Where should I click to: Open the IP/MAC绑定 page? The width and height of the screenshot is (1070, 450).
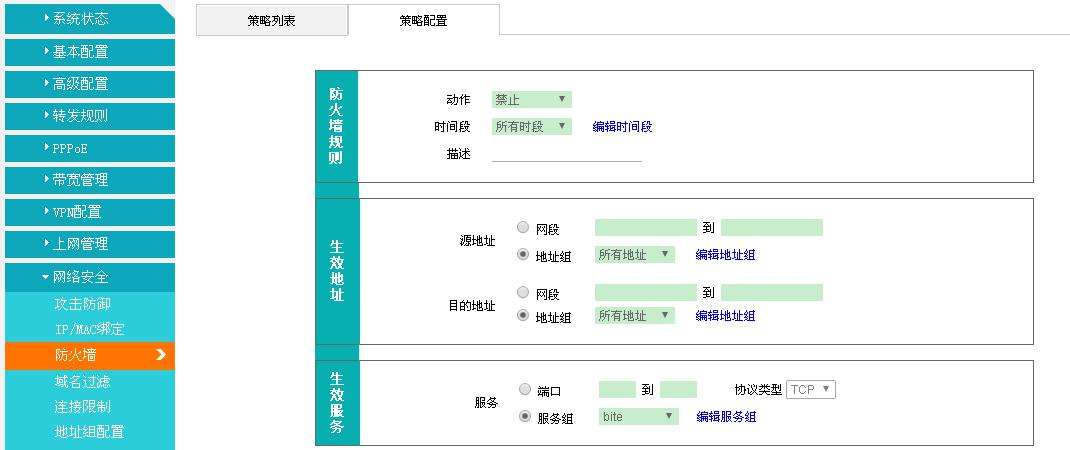pyautogui.click(x=89, y=329)
